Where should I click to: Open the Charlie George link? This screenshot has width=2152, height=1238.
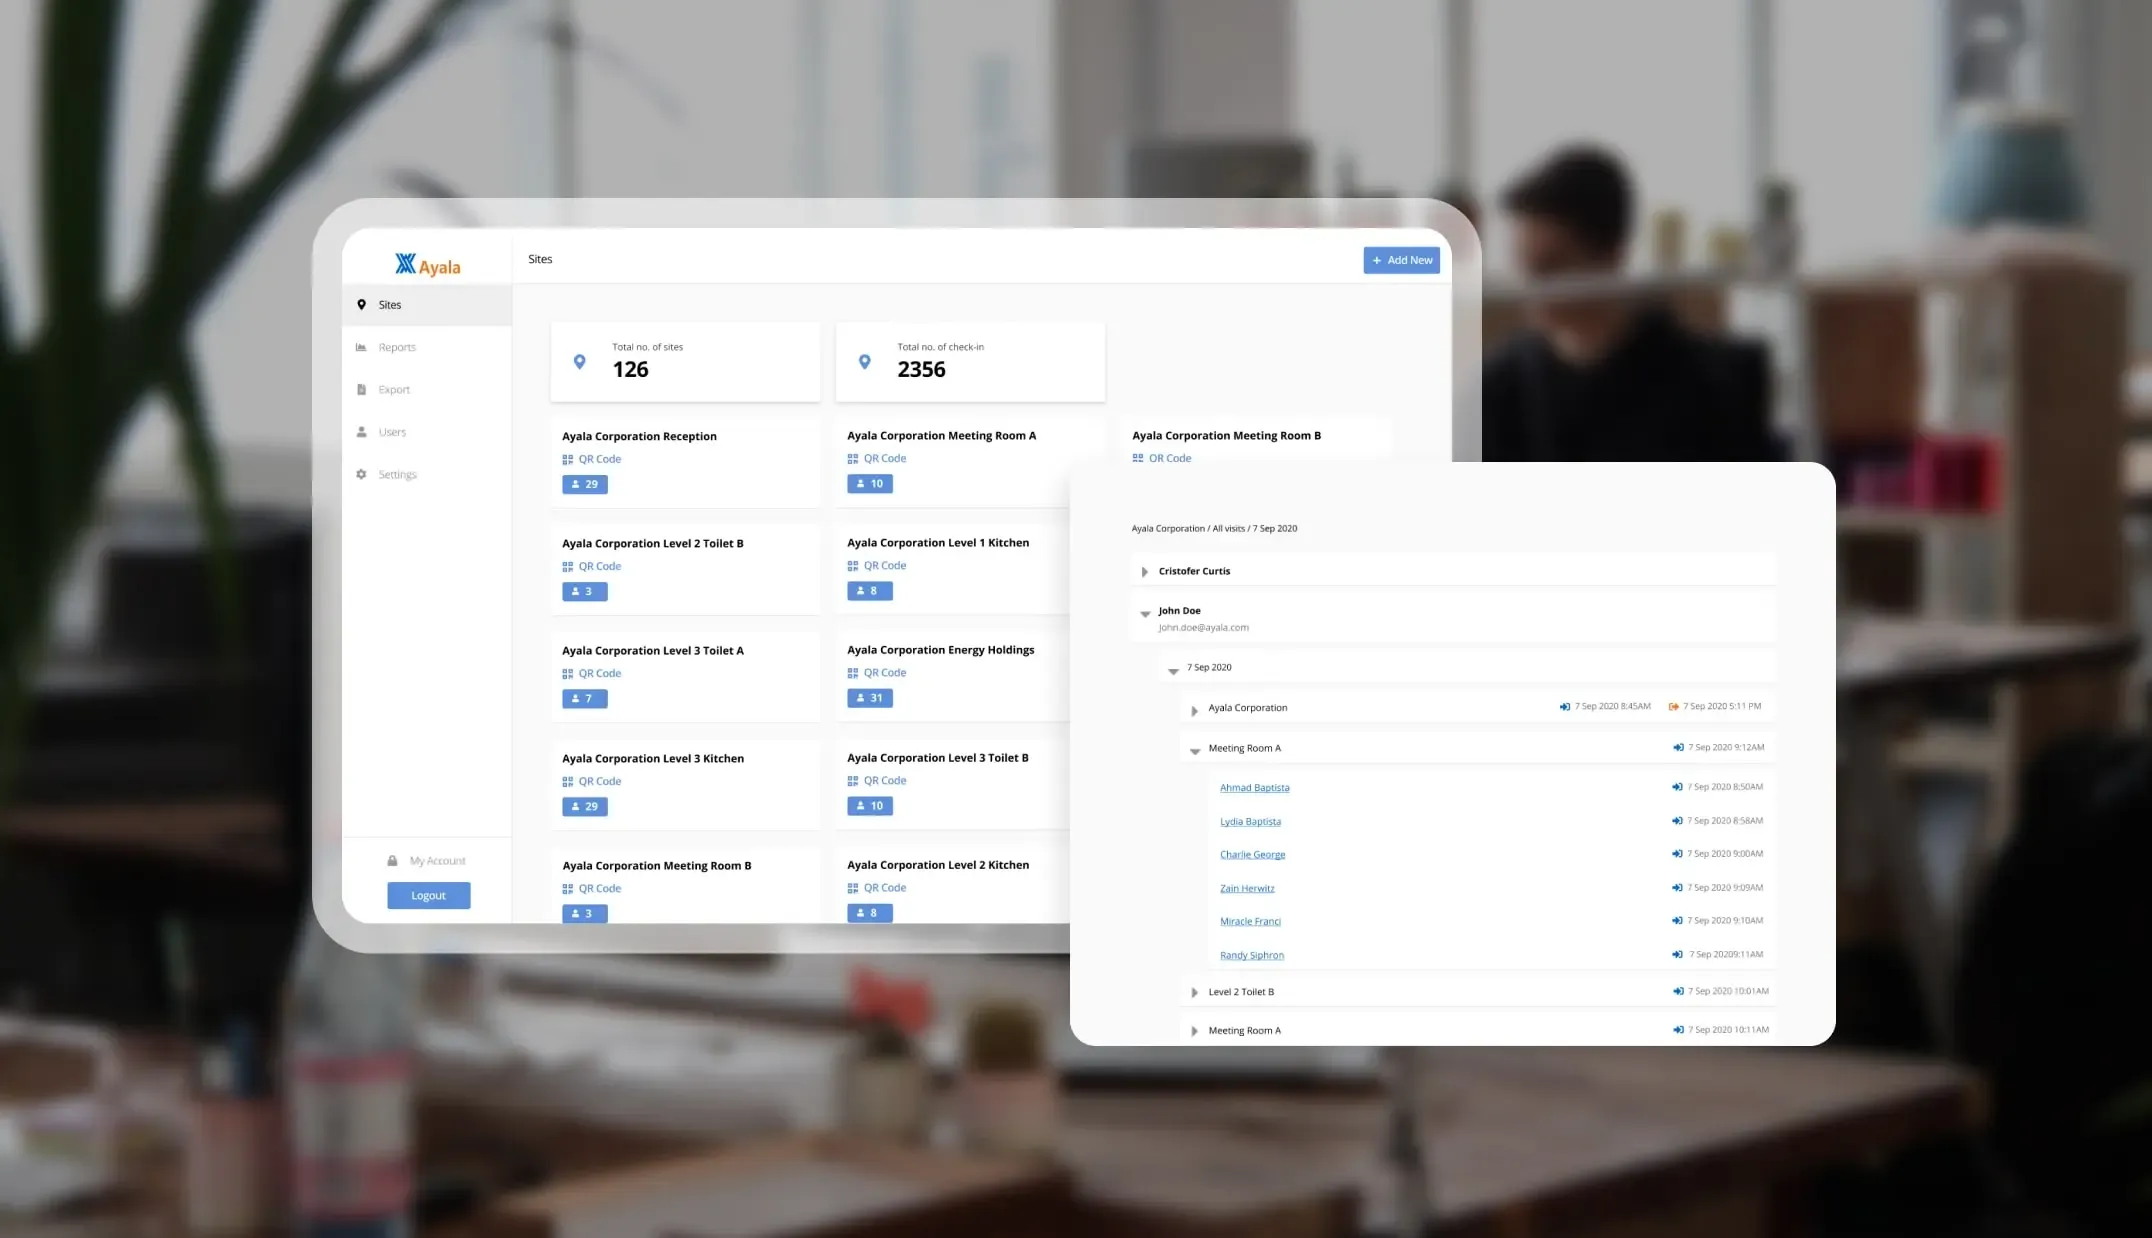tap(1253, 855)
